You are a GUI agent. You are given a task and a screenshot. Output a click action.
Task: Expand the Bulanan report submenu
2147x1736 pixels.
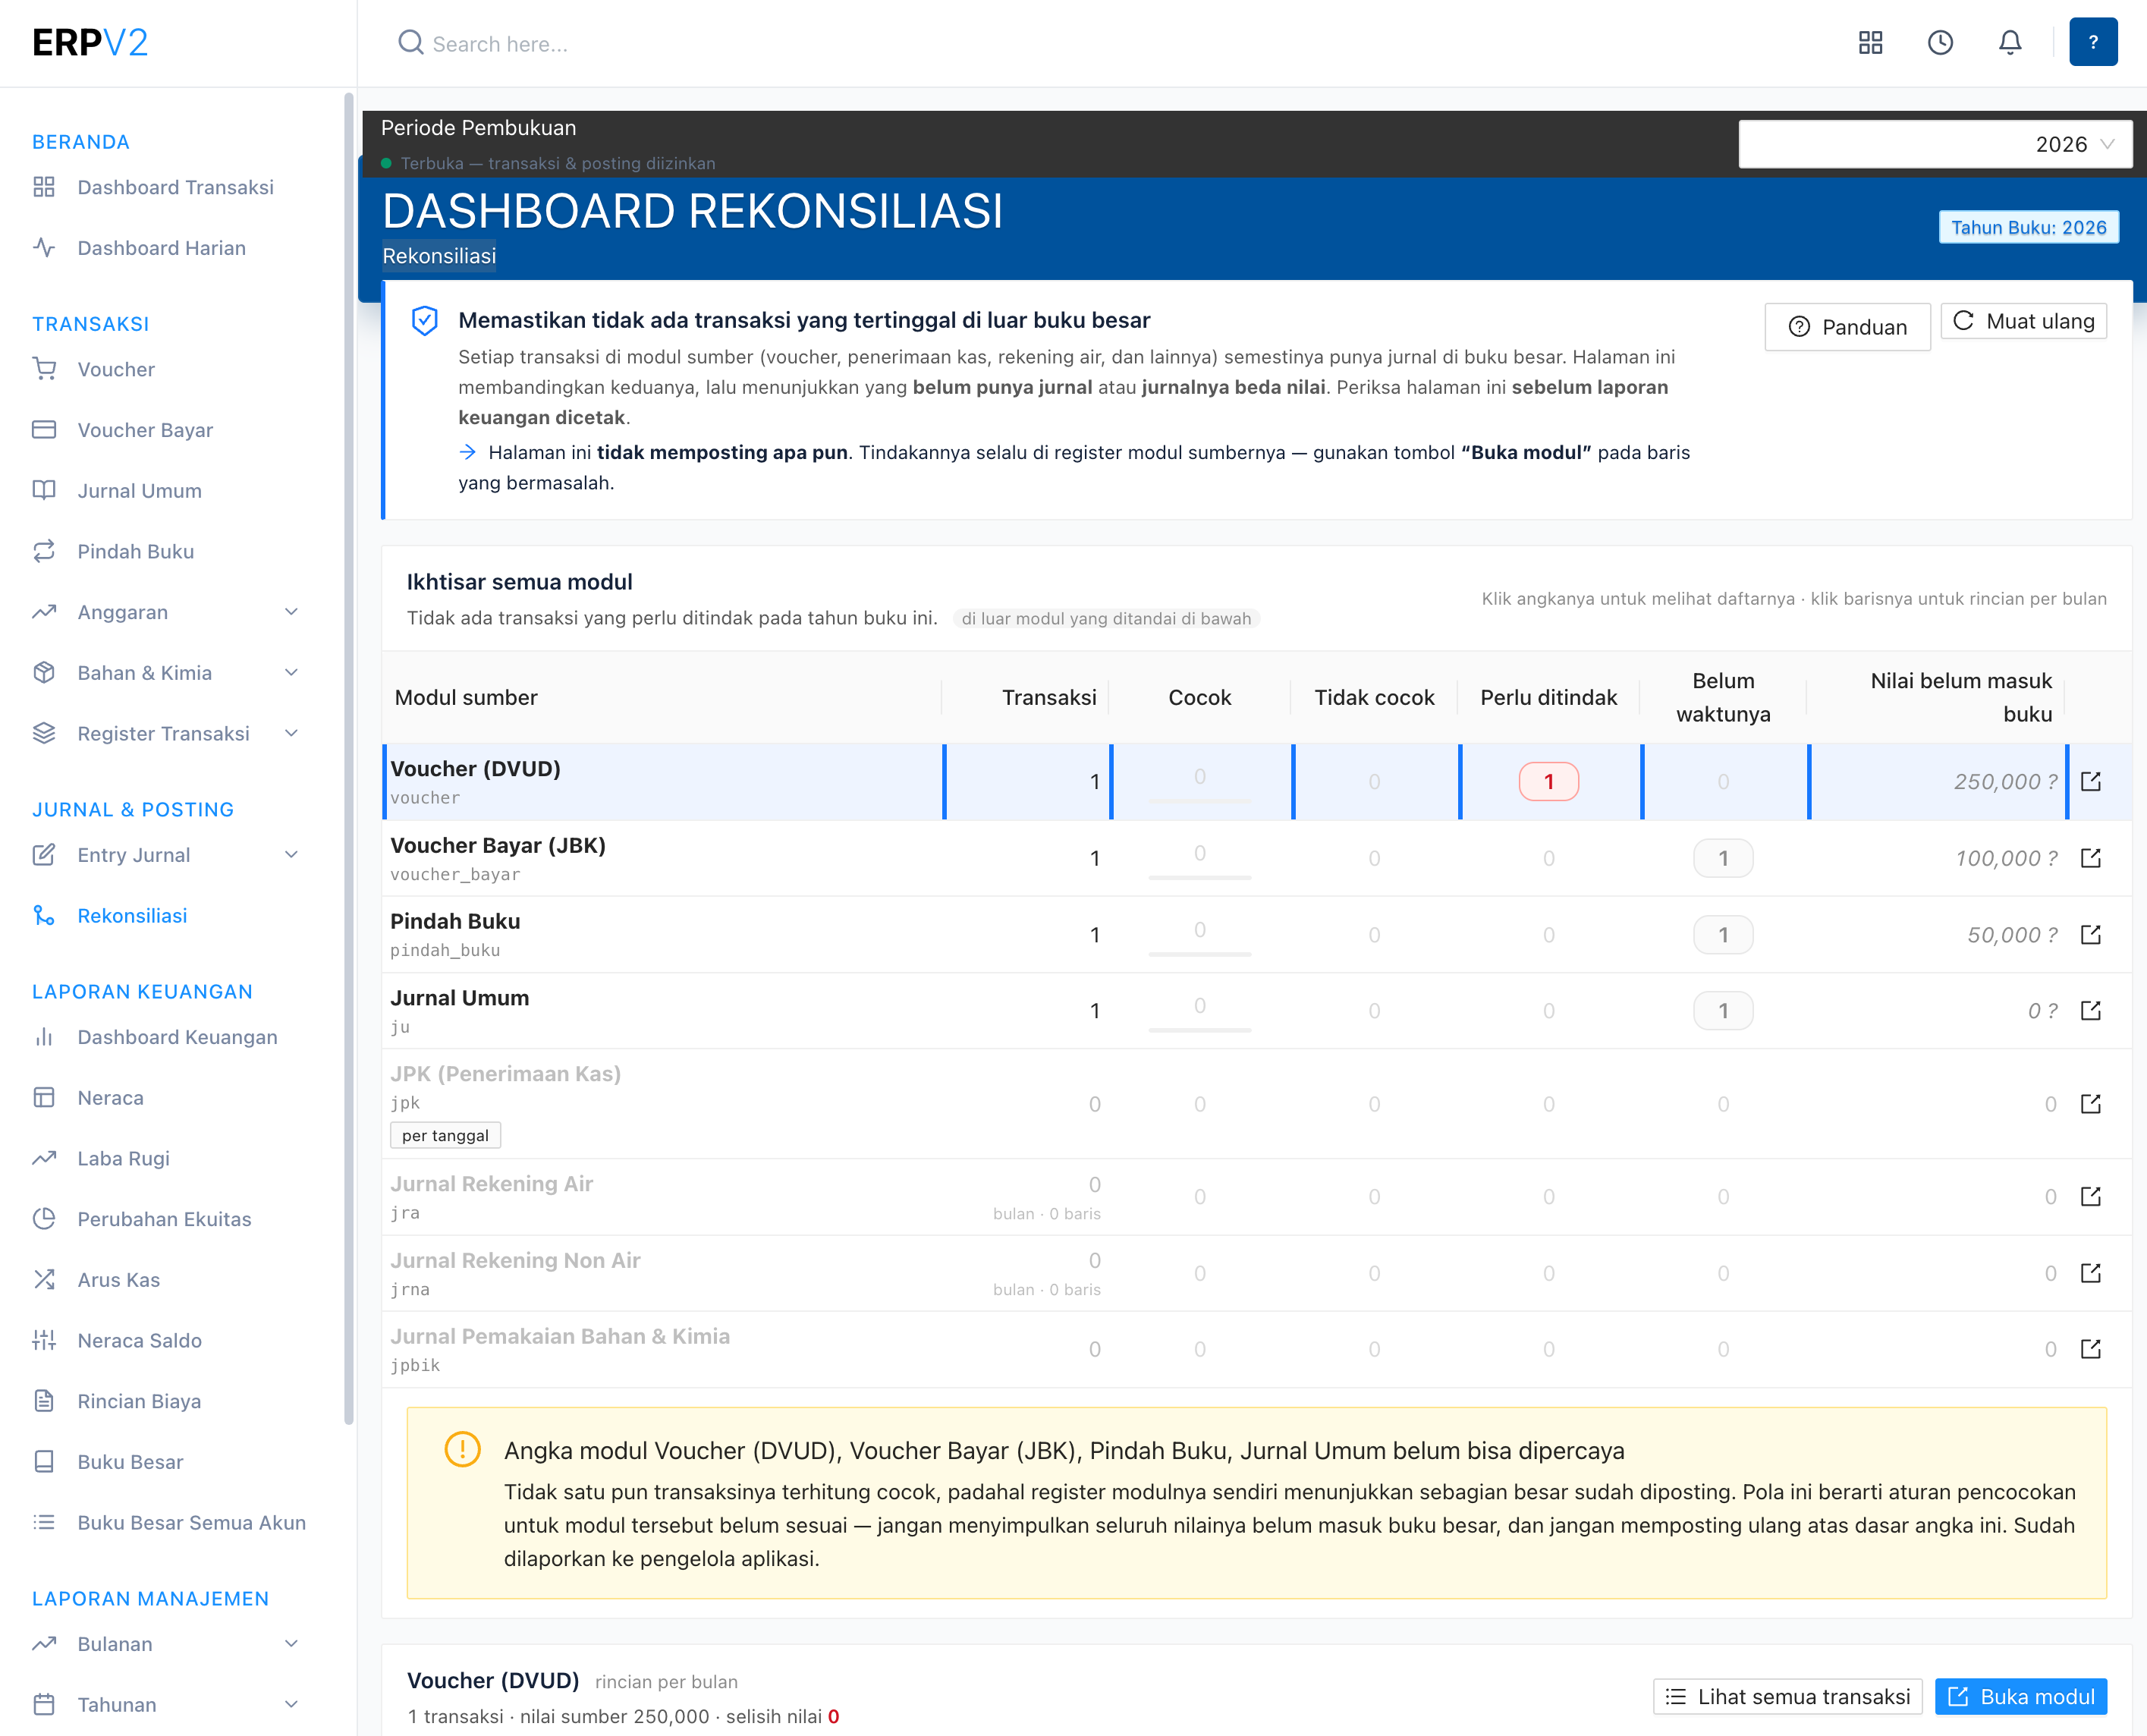[291, 1644]
